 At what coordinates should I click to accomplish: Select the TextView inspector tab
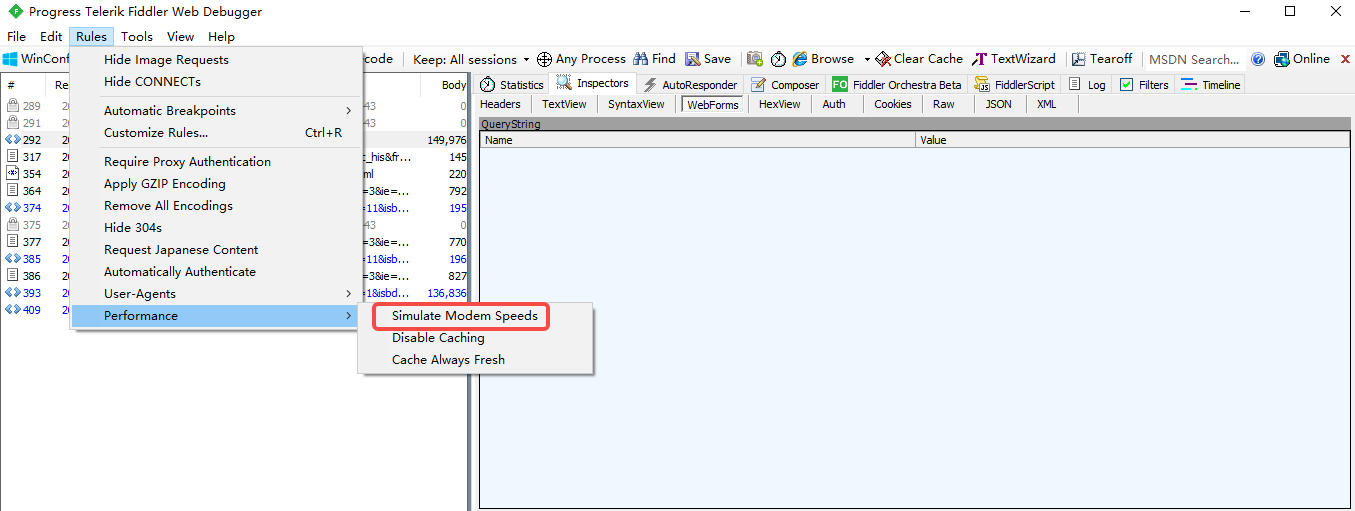[x=564, y=104]
